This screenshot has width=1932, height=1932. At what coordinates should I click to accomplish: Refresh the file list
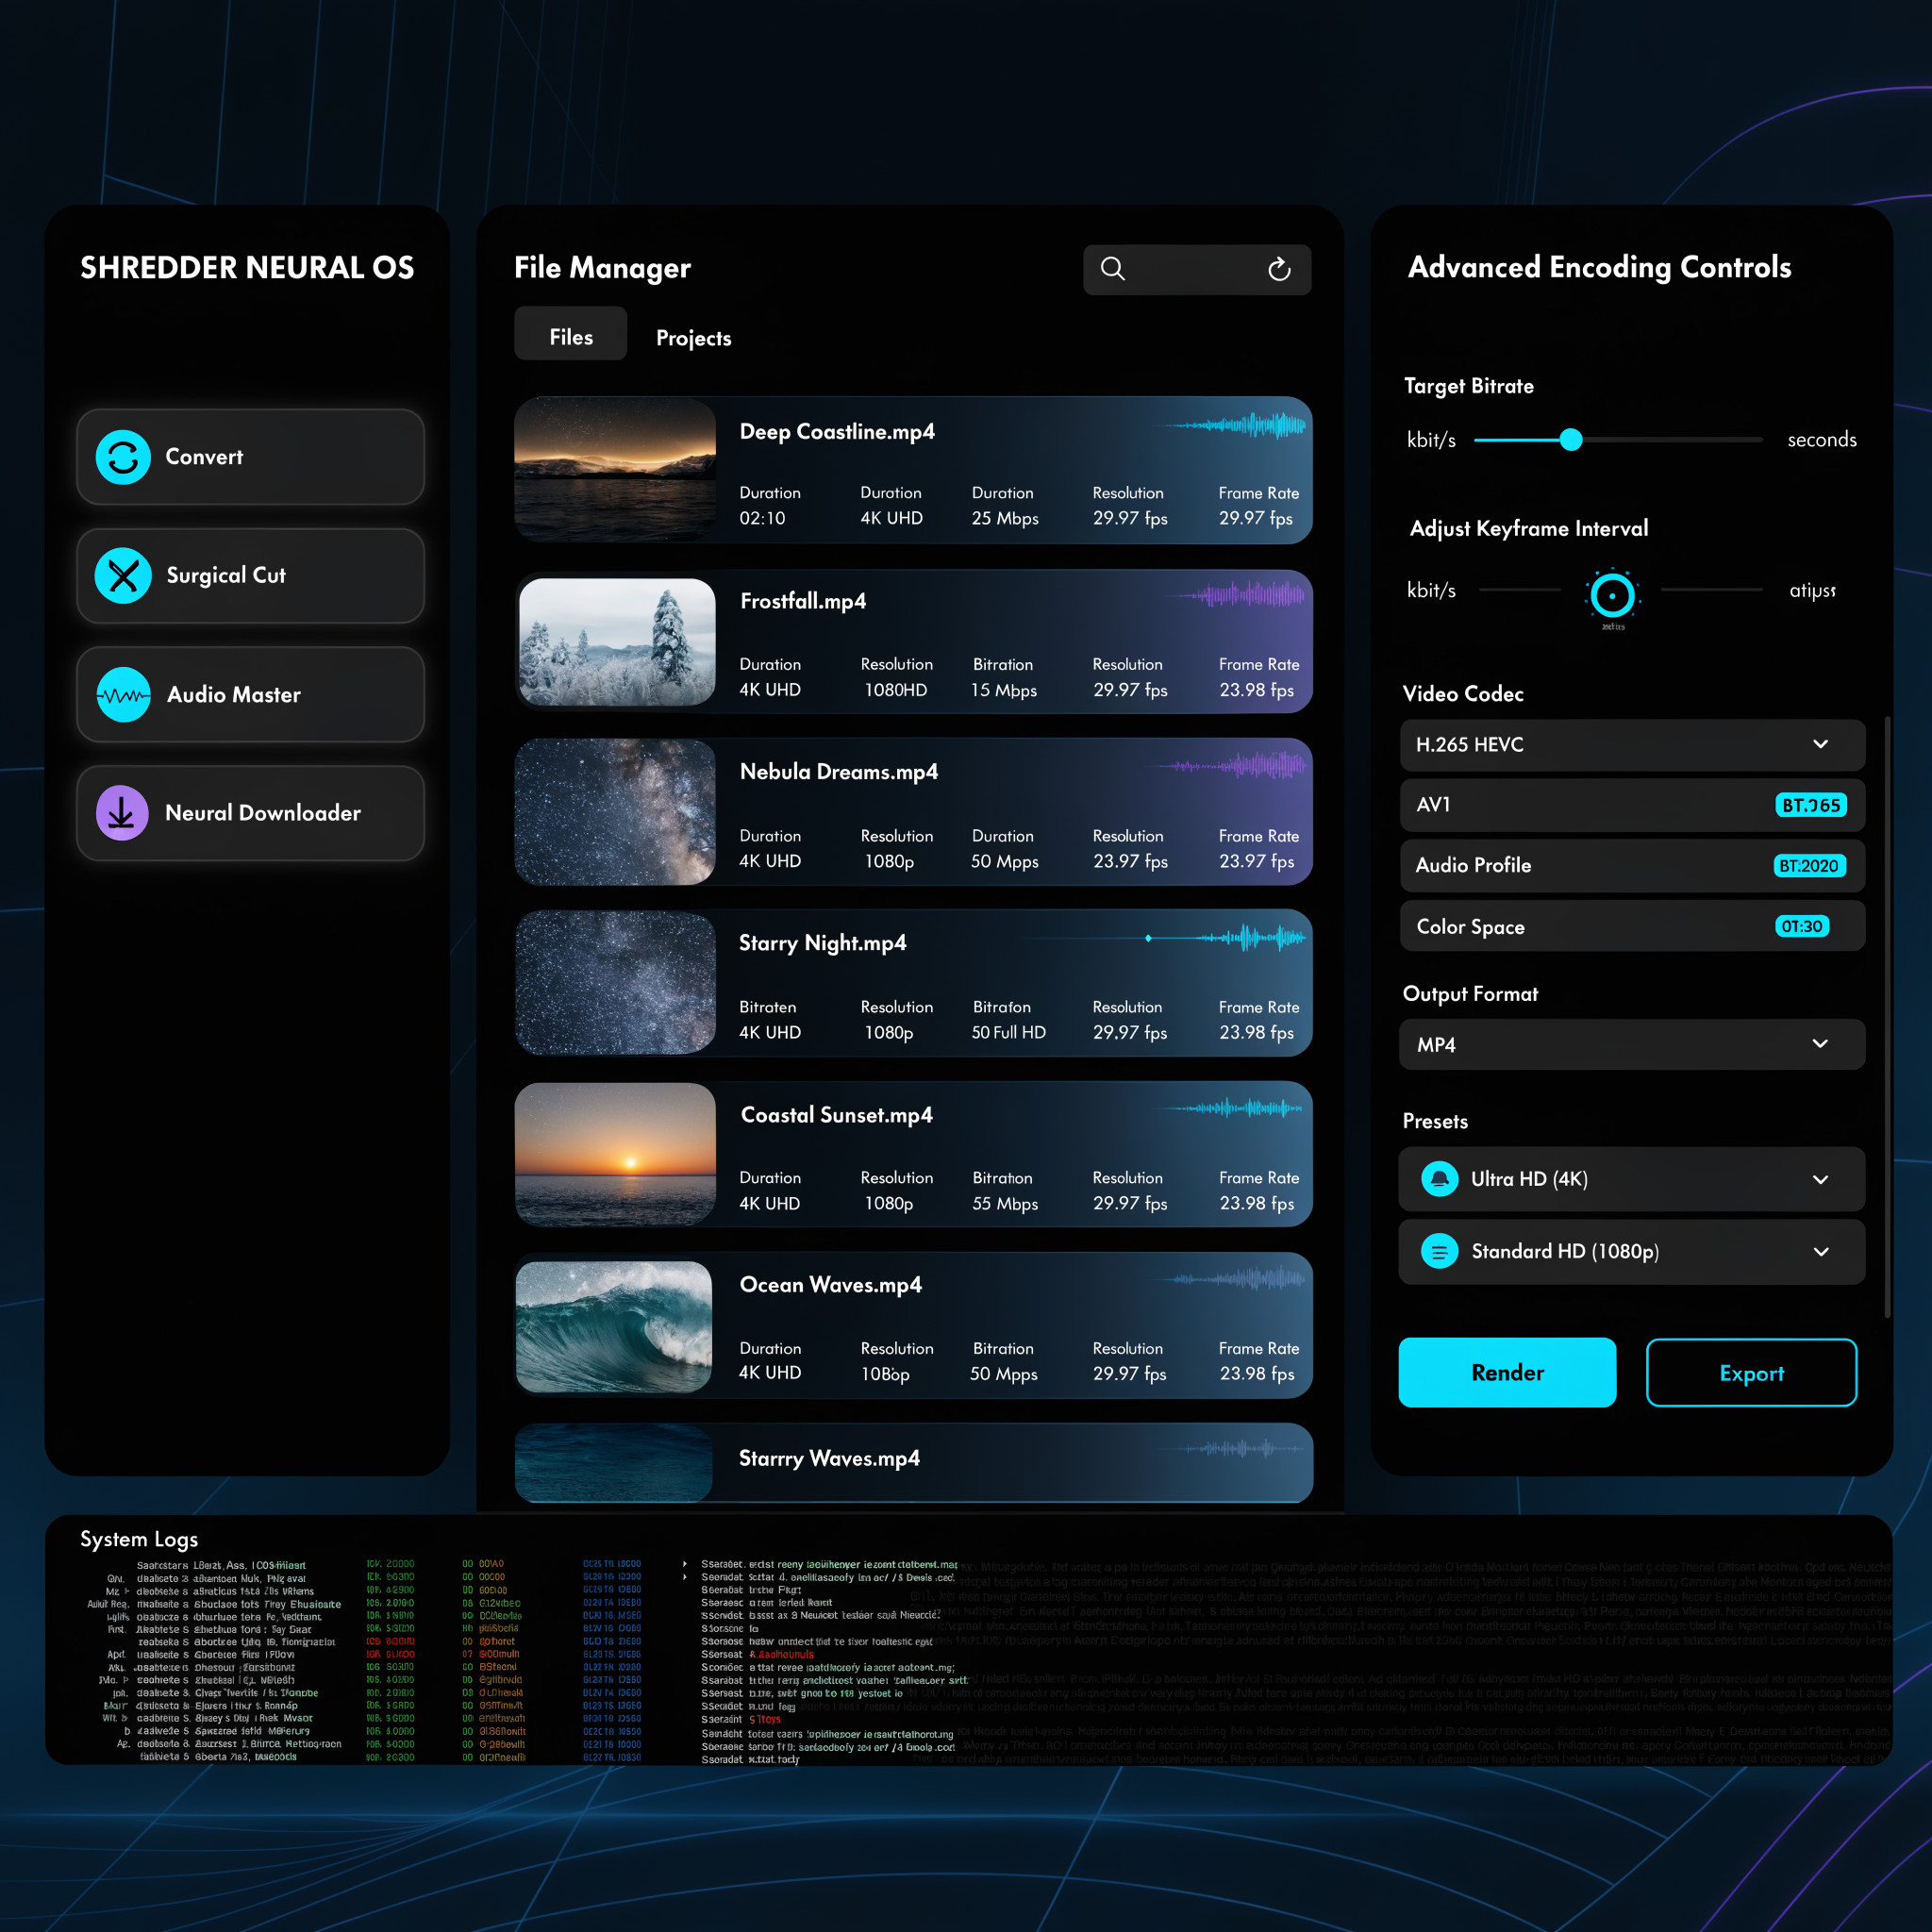pos(1279,269)
